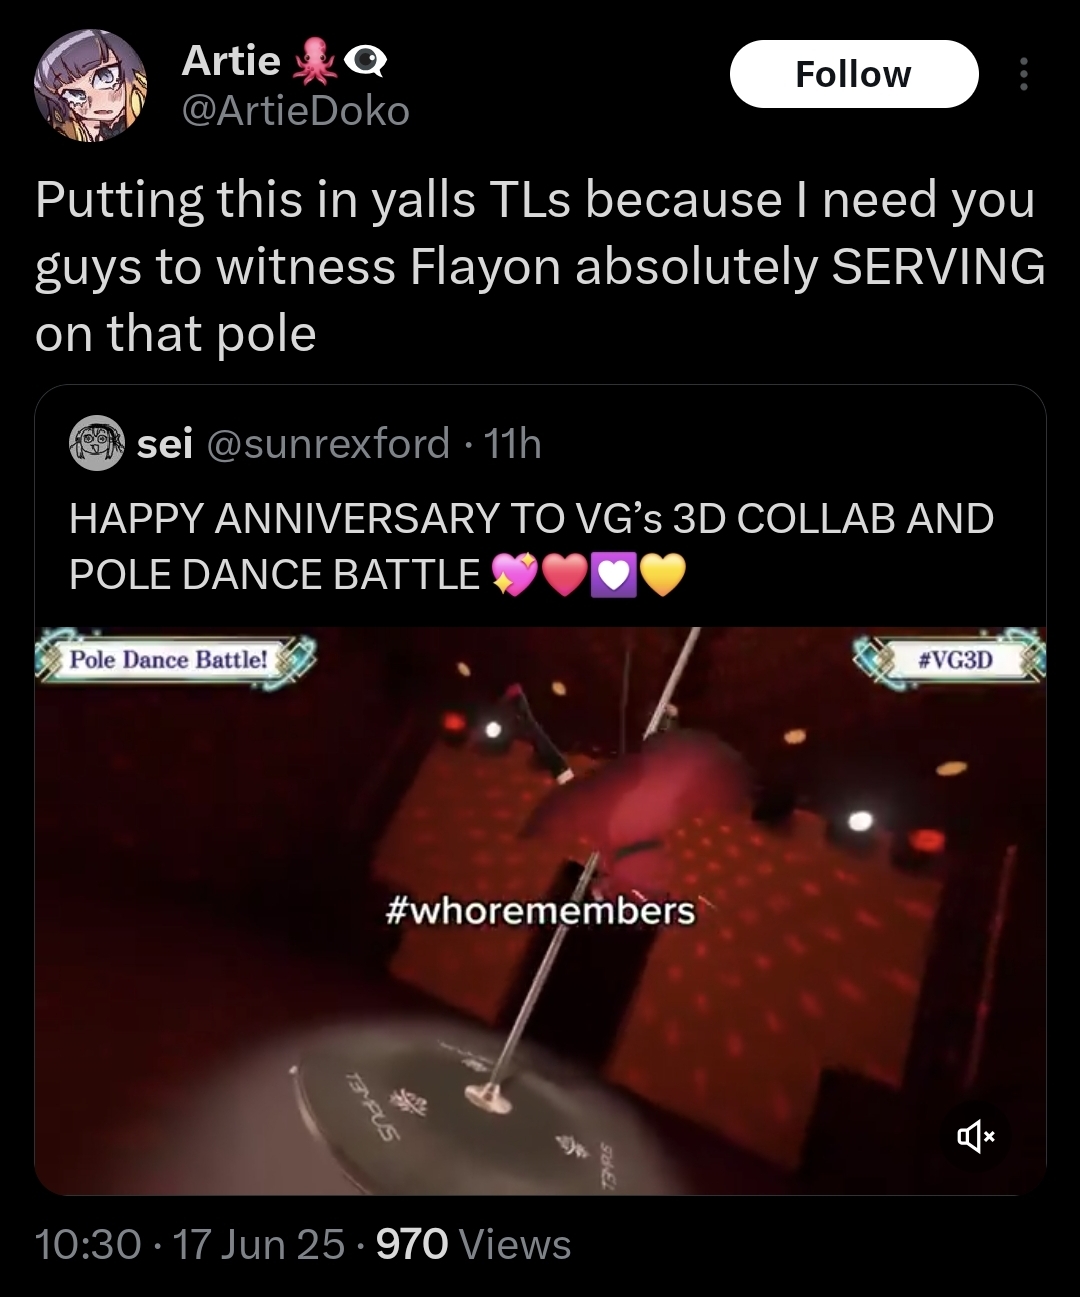Unmute the video with the speaker icon
Screen dimensions: 1080x1297
pos(976,1136)
